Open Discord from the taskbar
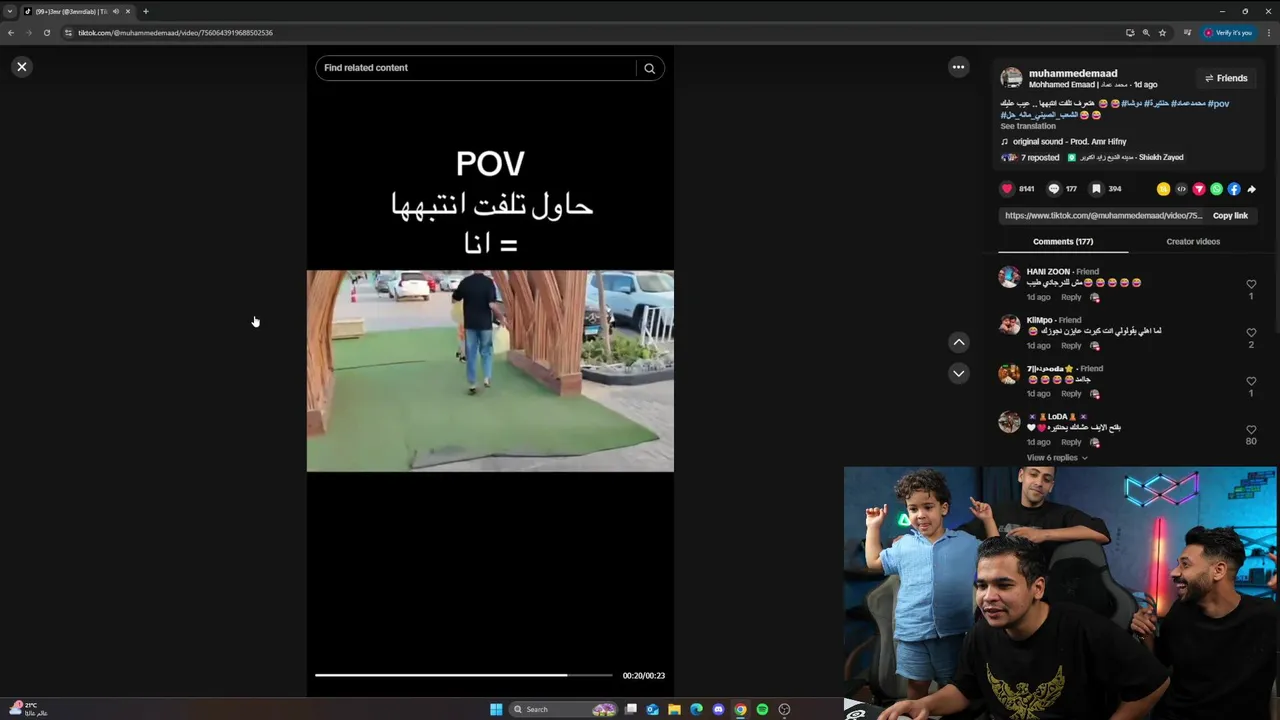This screenshot has width=1280, height=720. click(x=718, y=709)
